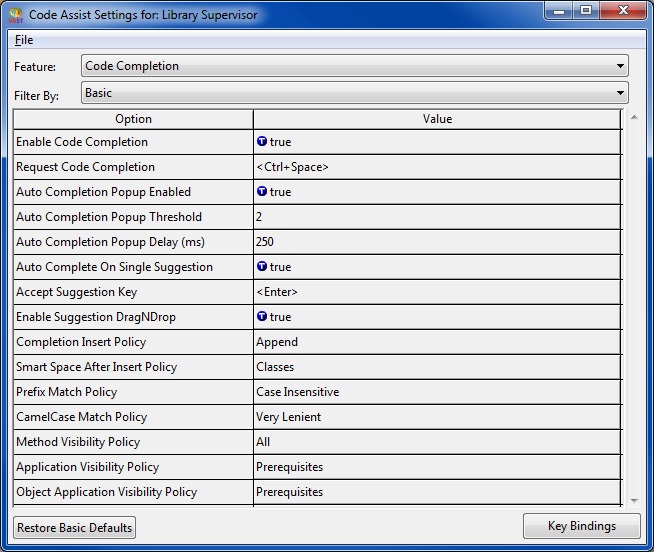Click Restore Basic Defaults button
654x552 pixels.
(x=74, y=527)
